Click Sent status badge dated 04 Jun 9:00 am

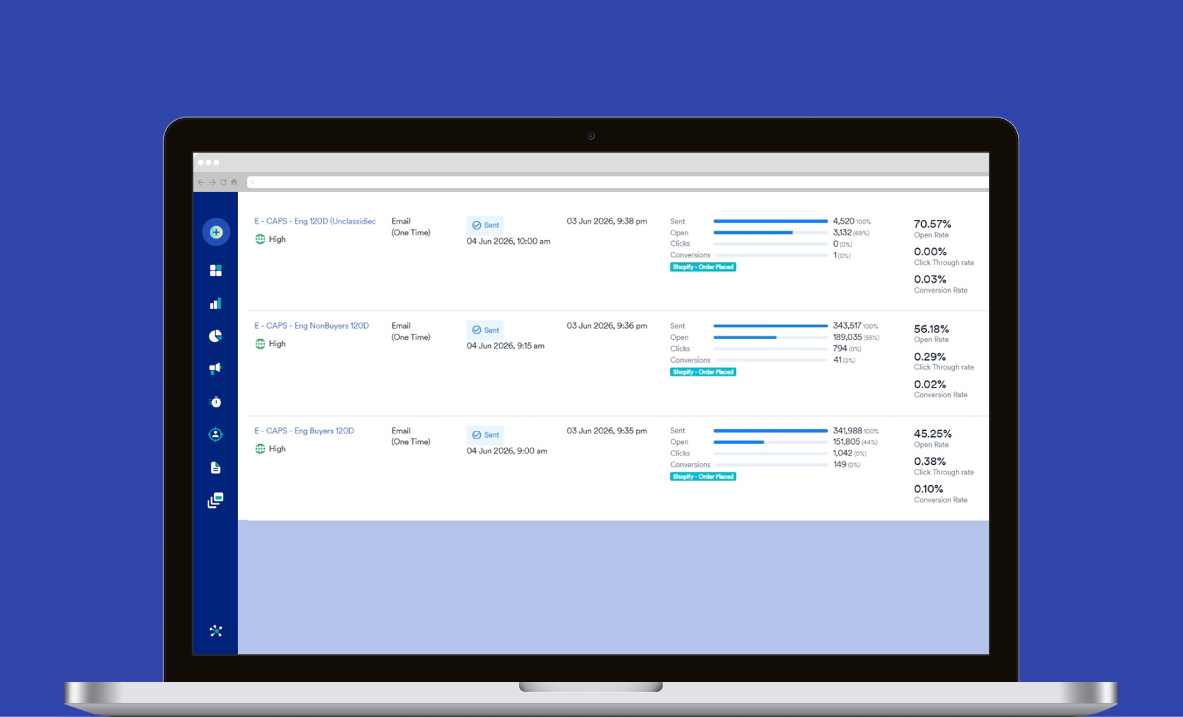click(485, 435)
